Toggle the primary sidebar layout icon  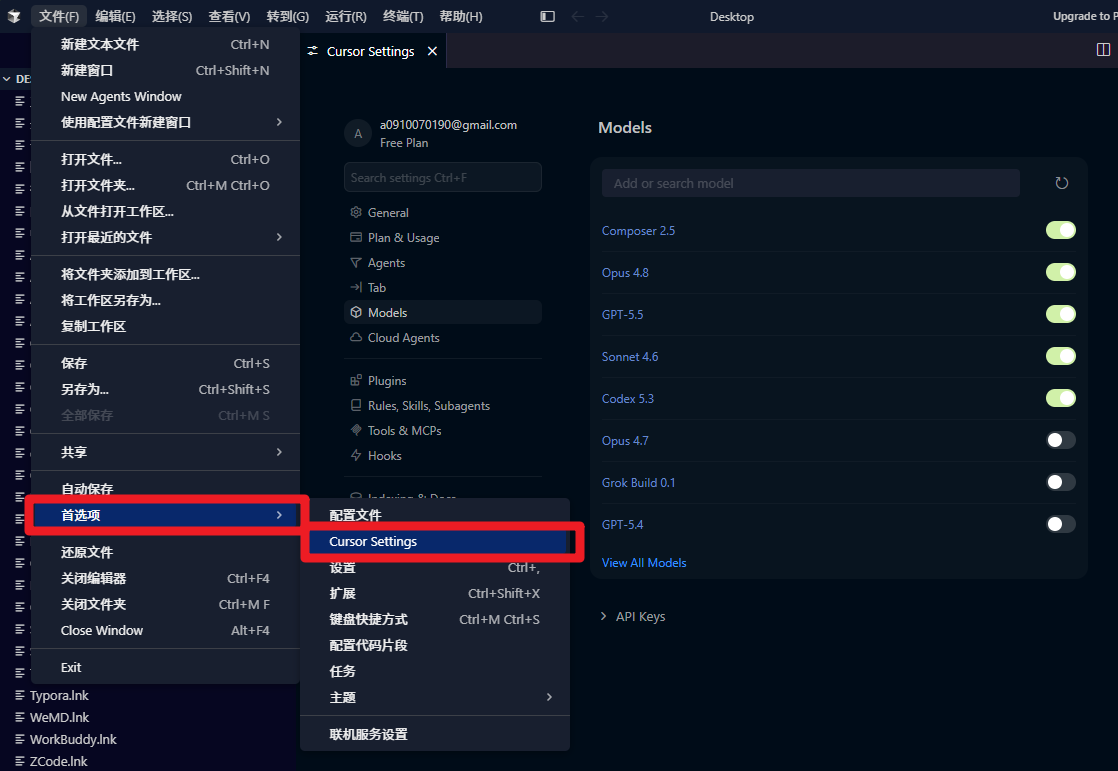coord(548,16)
